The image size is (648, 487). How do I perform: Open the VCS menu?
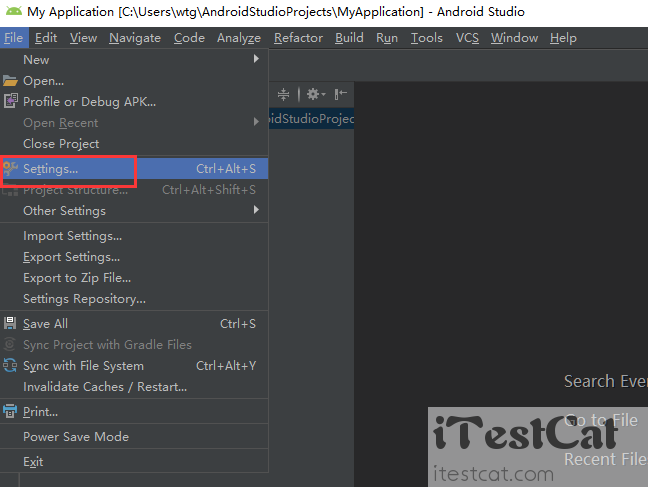[x=467, y=38]
